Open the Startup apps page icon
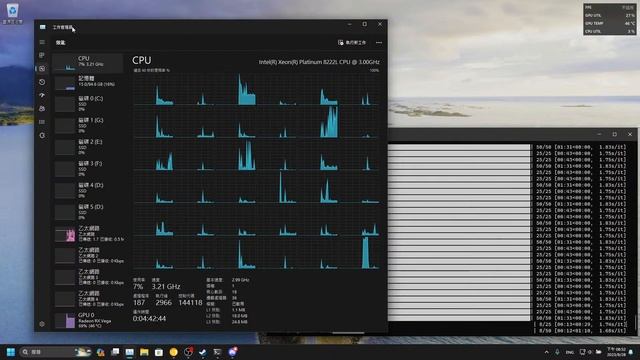640x360 pixels. click(x=42, y=95)
